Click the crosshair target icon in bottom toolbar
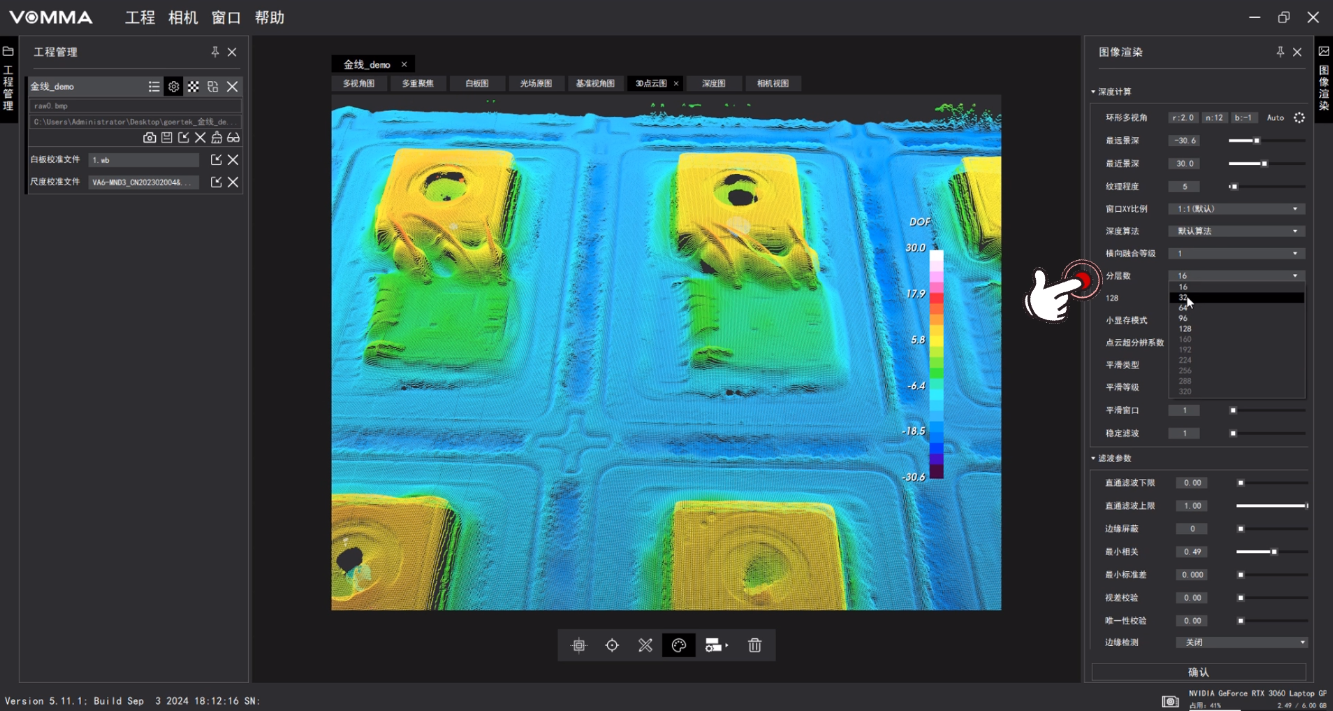Image resolution: width=1333 pixels, height=711 pixels. tap(612, 646)
